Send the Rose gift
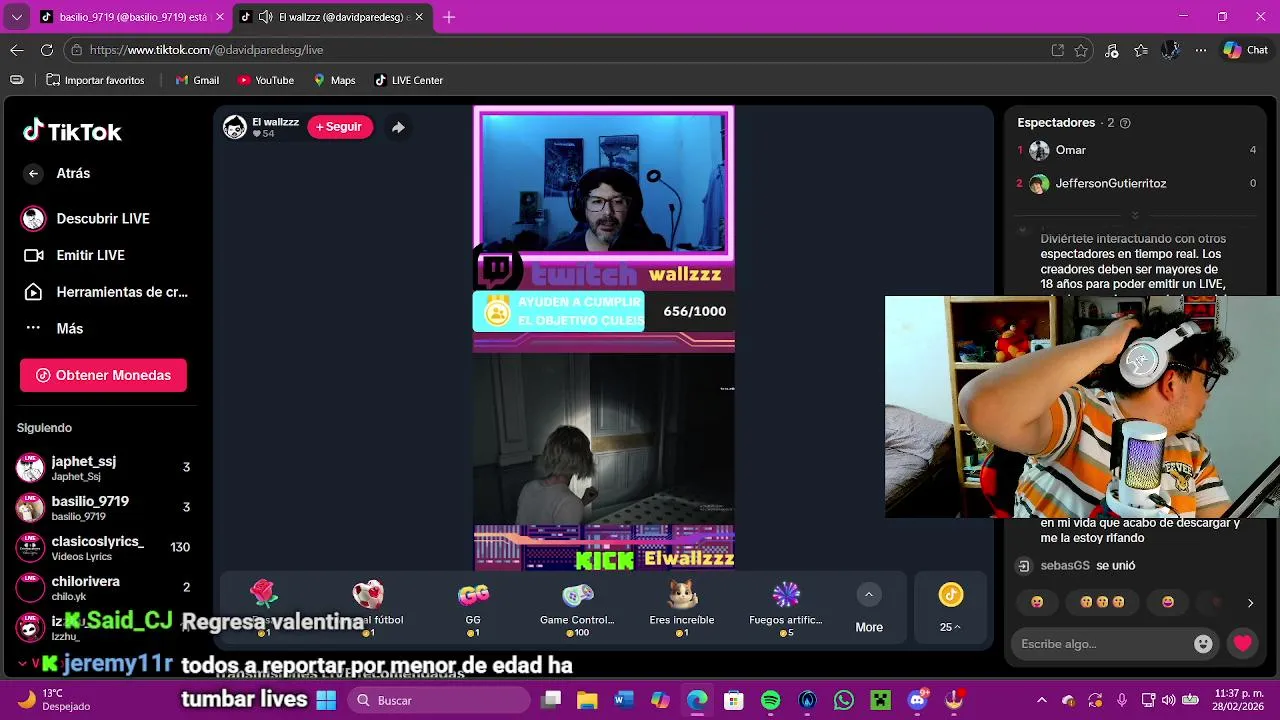 264,606
